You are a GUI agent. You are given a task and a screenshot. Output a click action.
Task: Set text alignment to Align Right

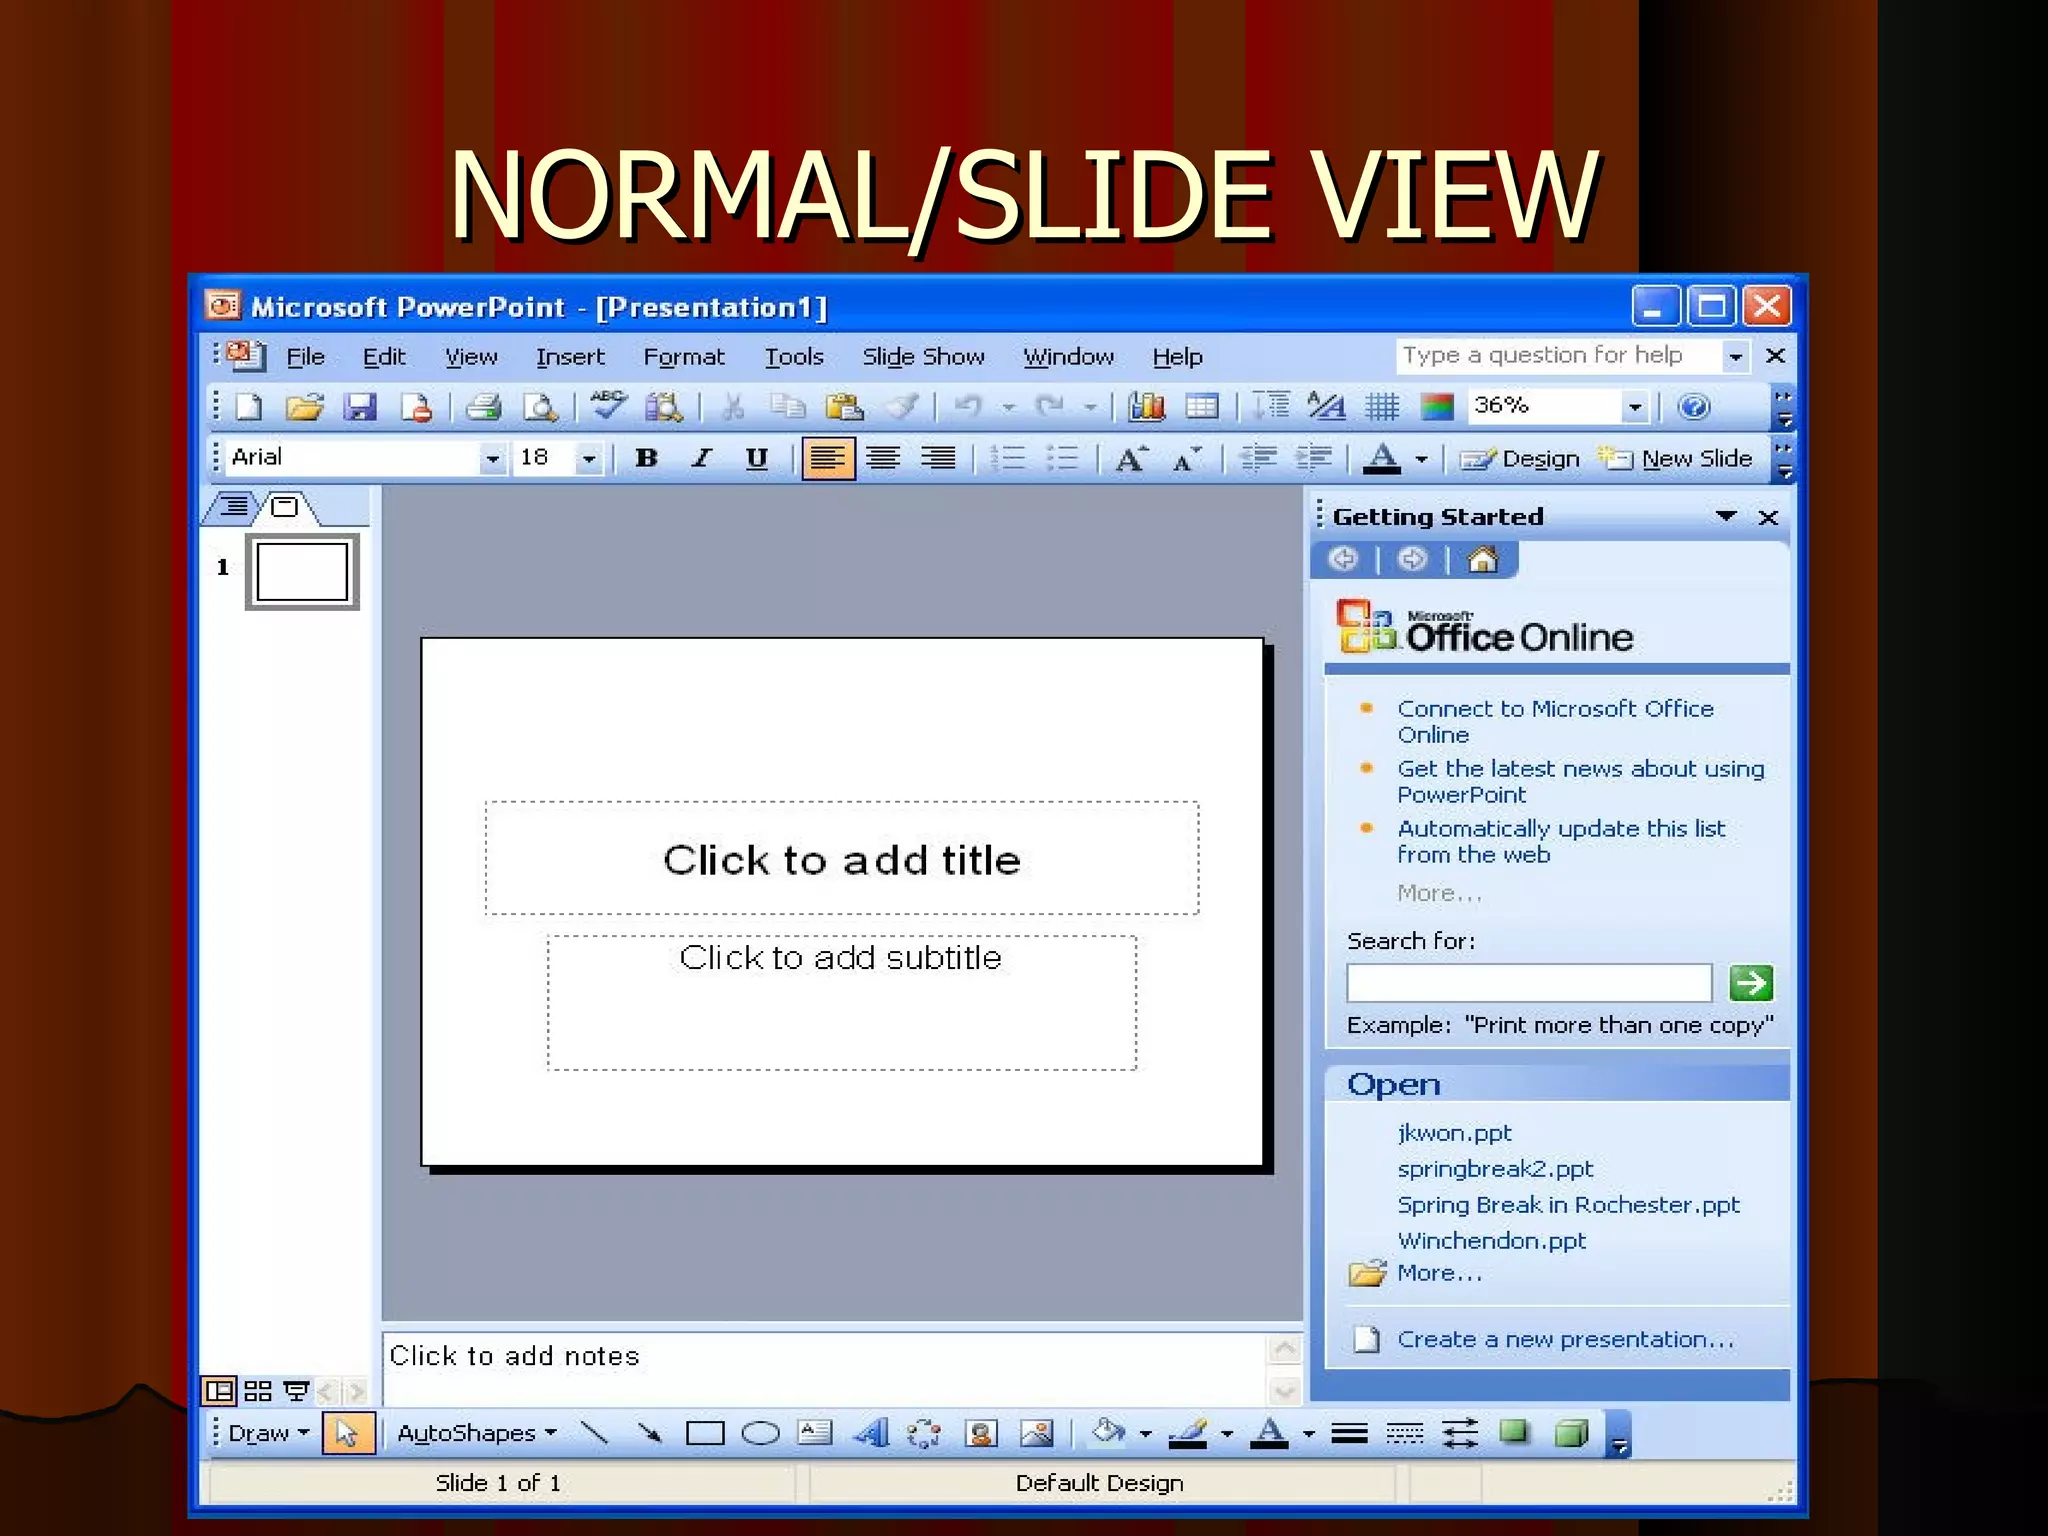[938, 458]
